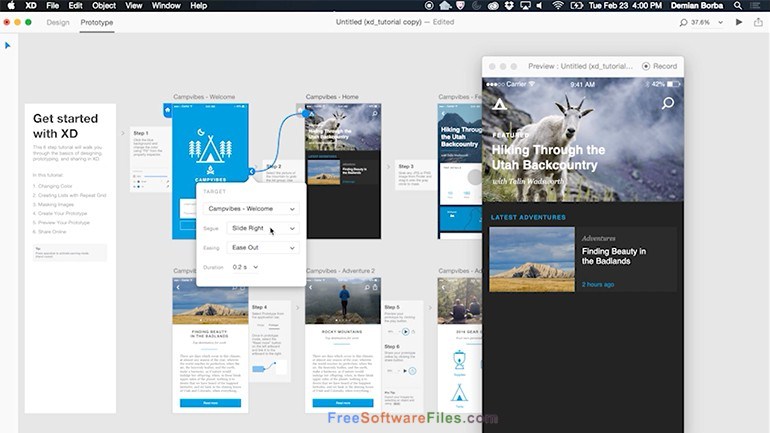Click the back arrow on Adventure 2 artboard
Screen dimensions: 770x433
coord(311,287)
